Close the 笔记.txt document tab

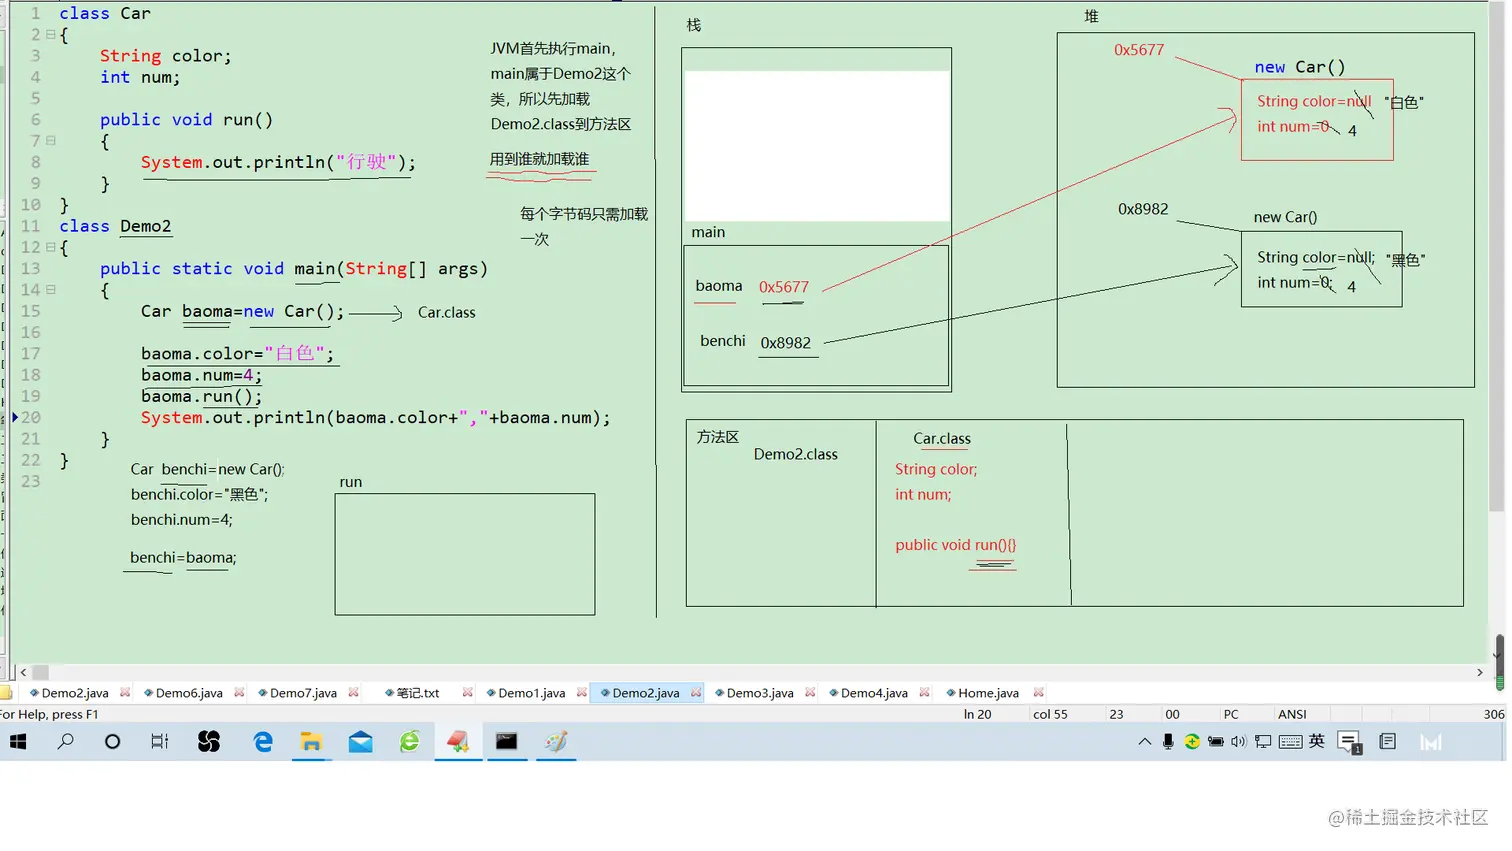point(467,693)
